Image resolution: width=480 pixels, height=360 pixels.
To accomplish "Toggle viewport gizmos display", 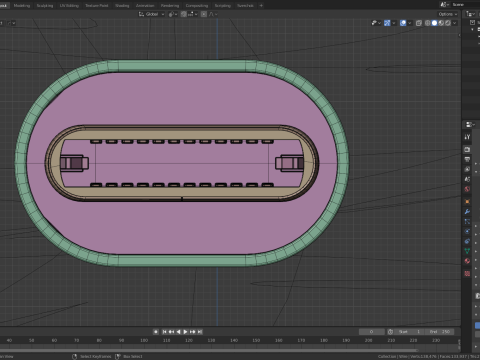I will coord(387,23).
